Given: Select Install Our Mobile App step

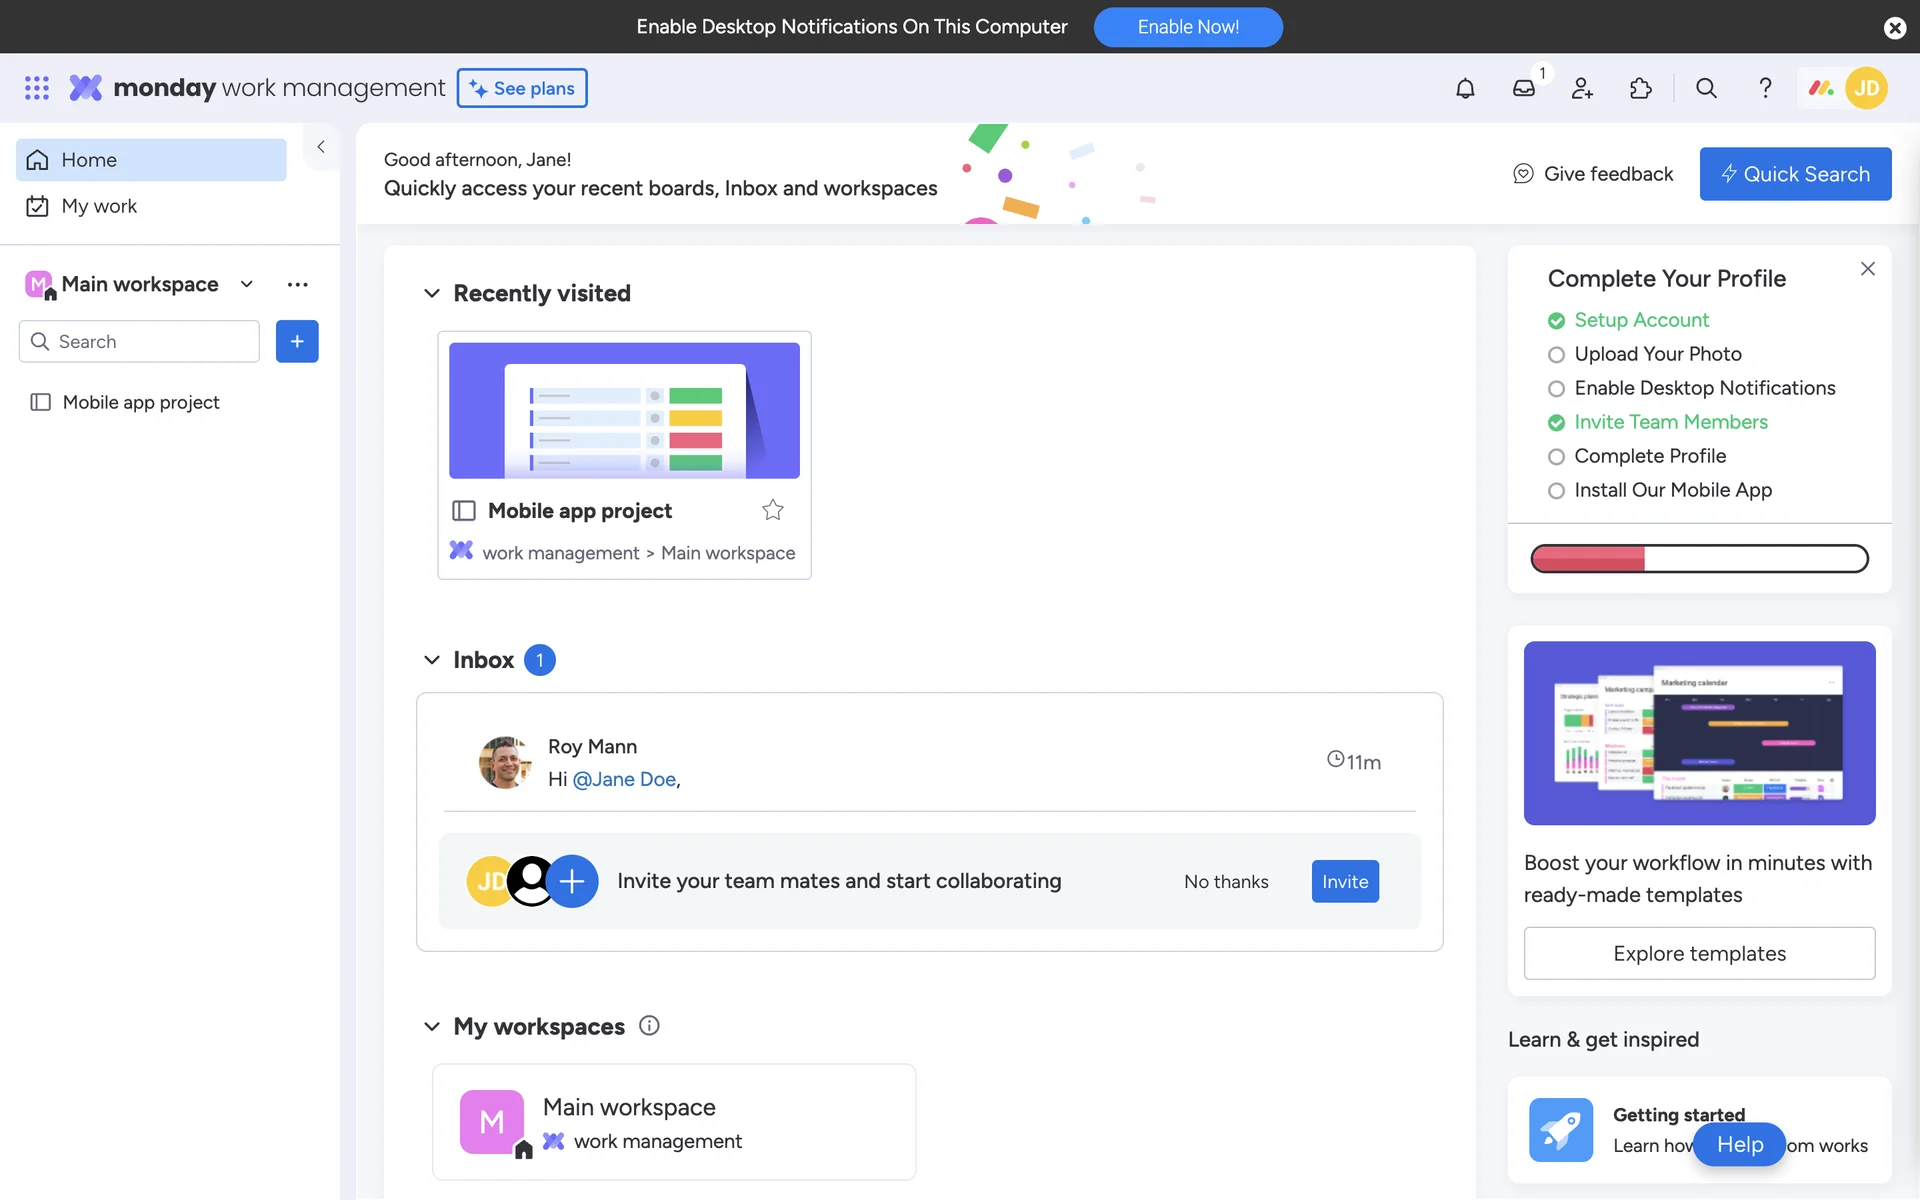Looking at the screenshot, I should coord(1672,490).
